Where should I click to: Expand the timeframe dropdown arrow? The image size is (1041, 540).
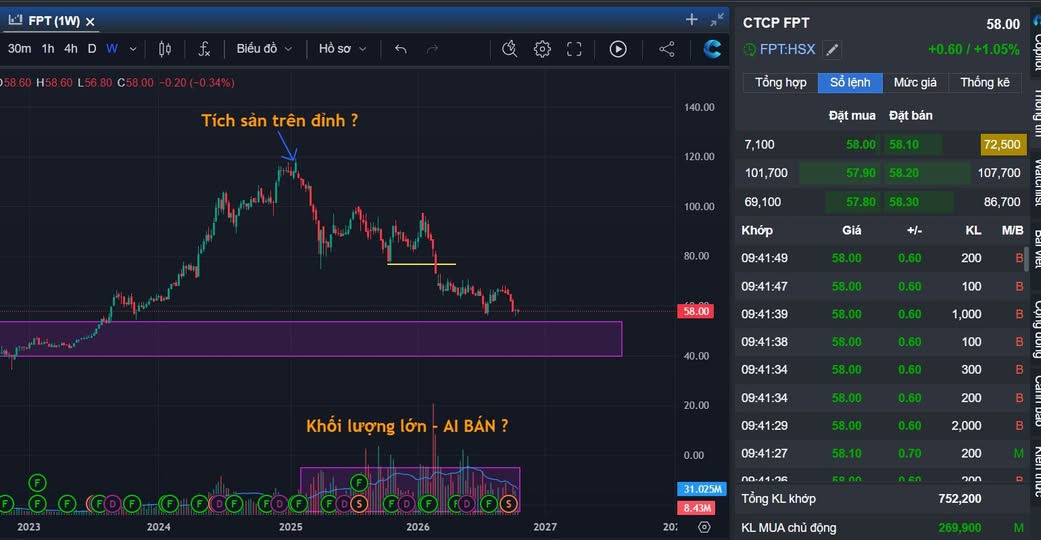(133, 49)
